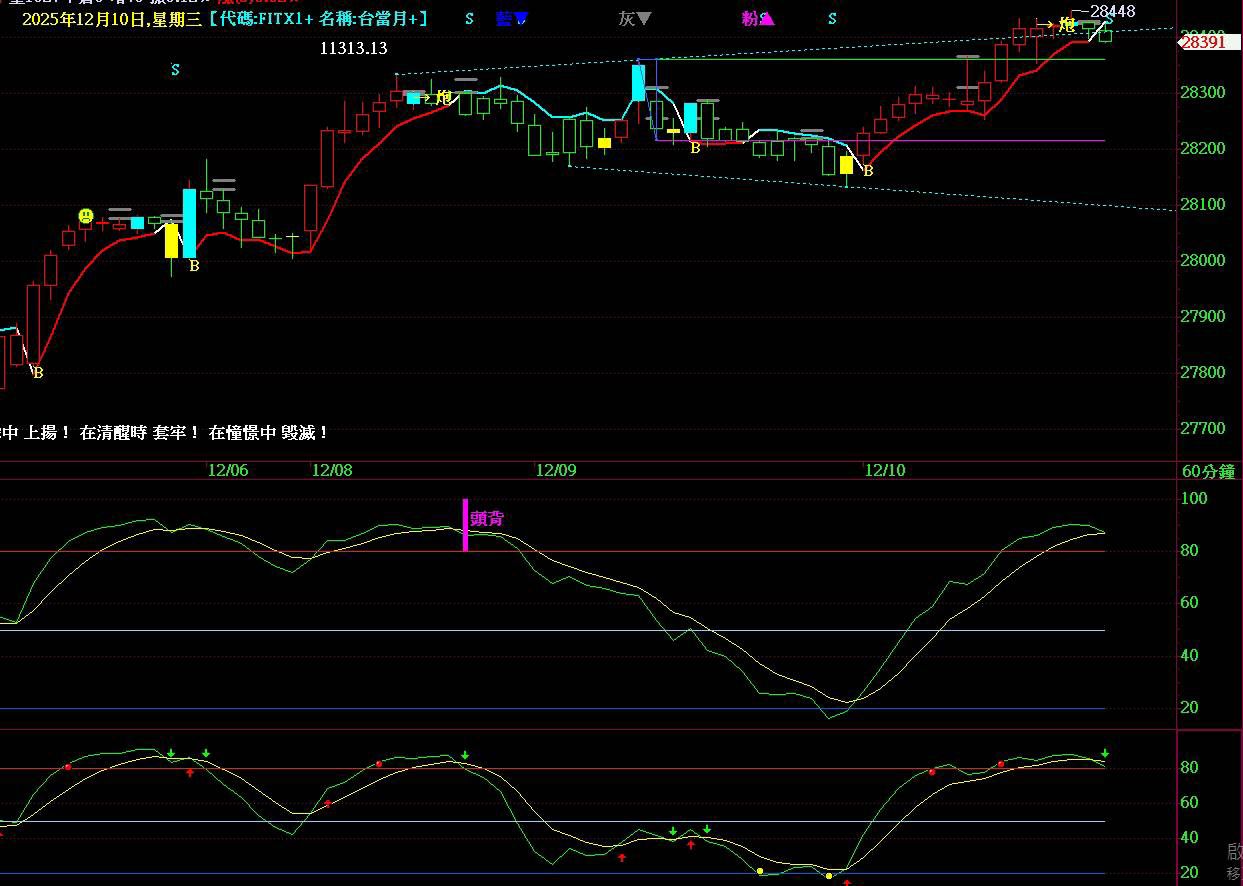Click the magenta 頭背 divergence marker

tap(486, 519)
